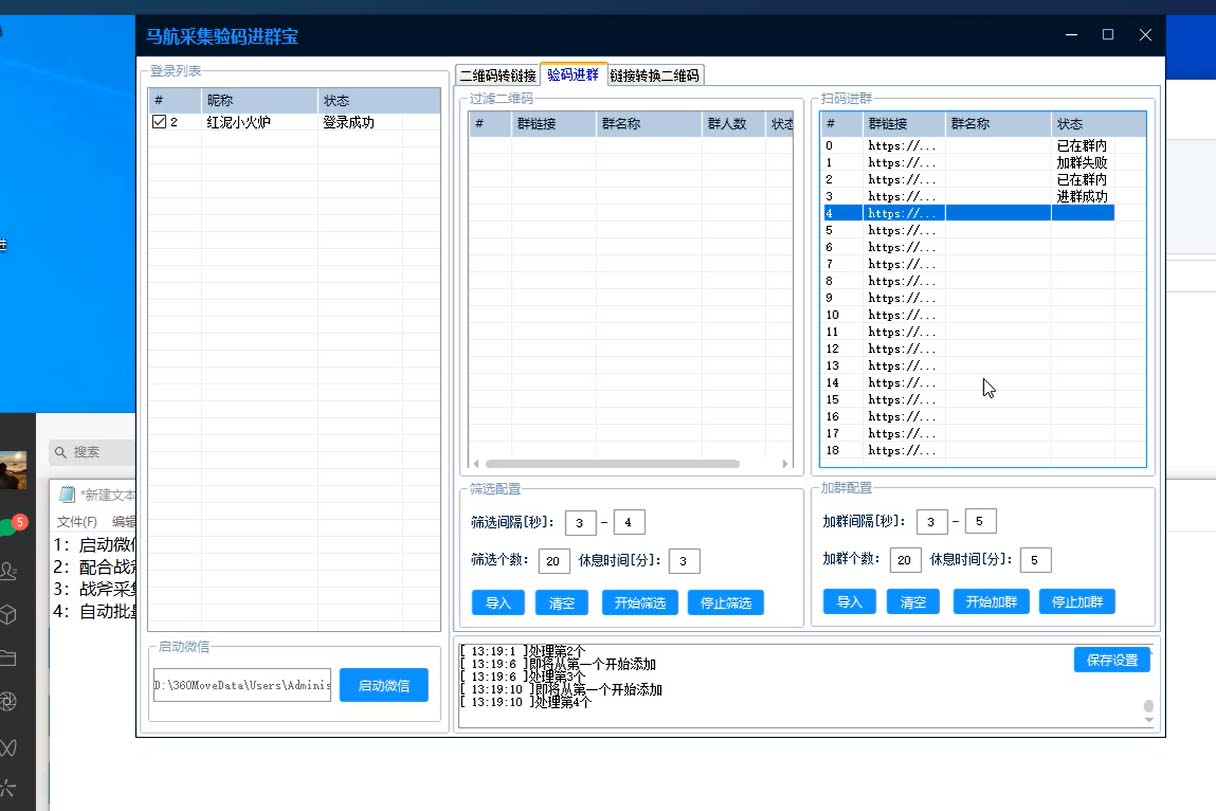Click the WeChat profile avatar picture
This screenshot has height=811, width=1216.
(12, 470)
